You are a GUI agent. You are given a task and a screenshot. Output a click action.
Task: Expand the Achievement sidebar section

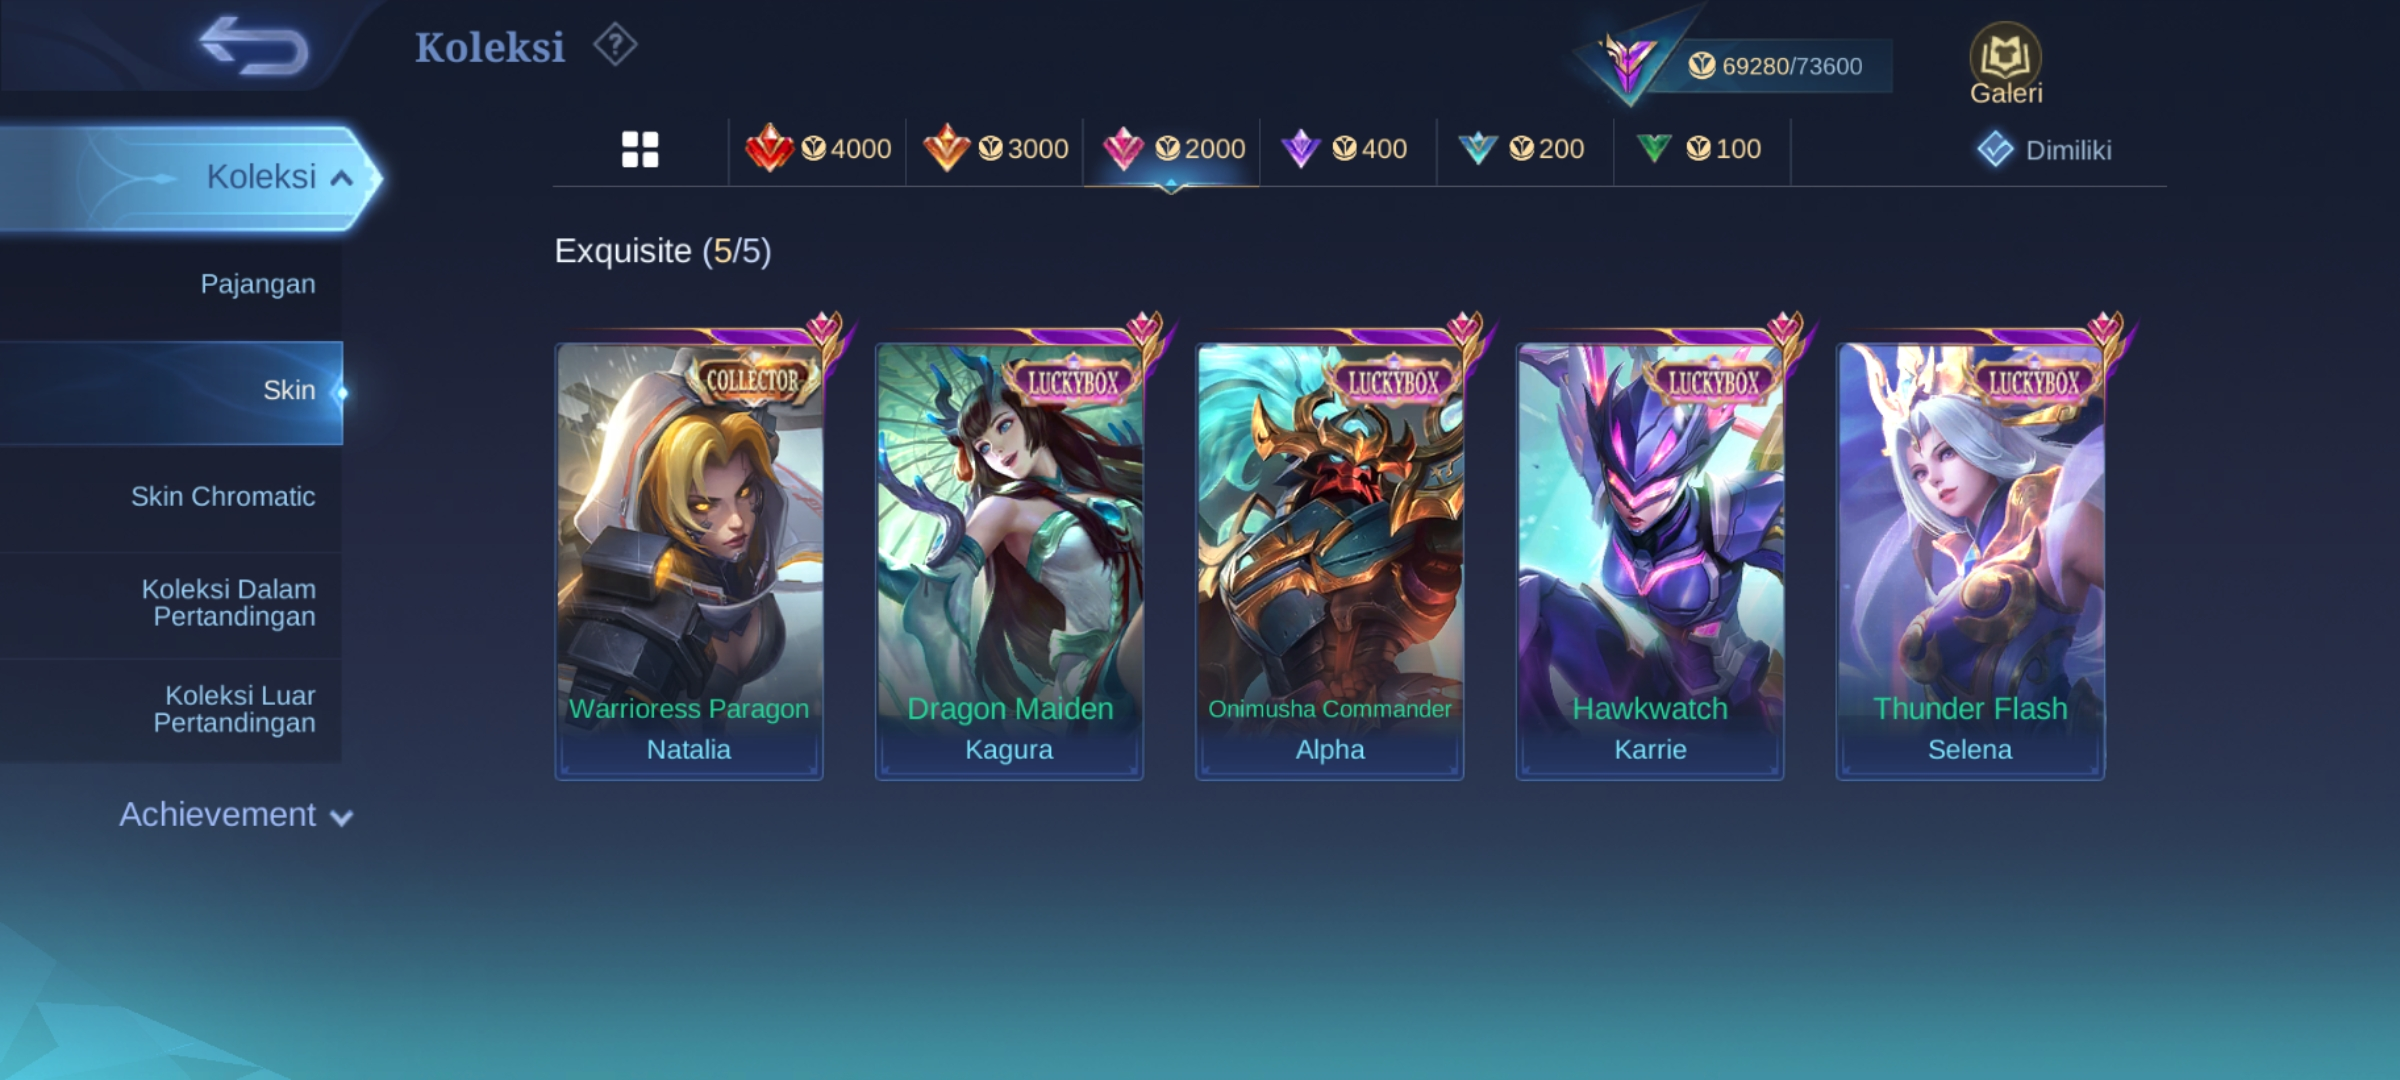click(236, 815)
